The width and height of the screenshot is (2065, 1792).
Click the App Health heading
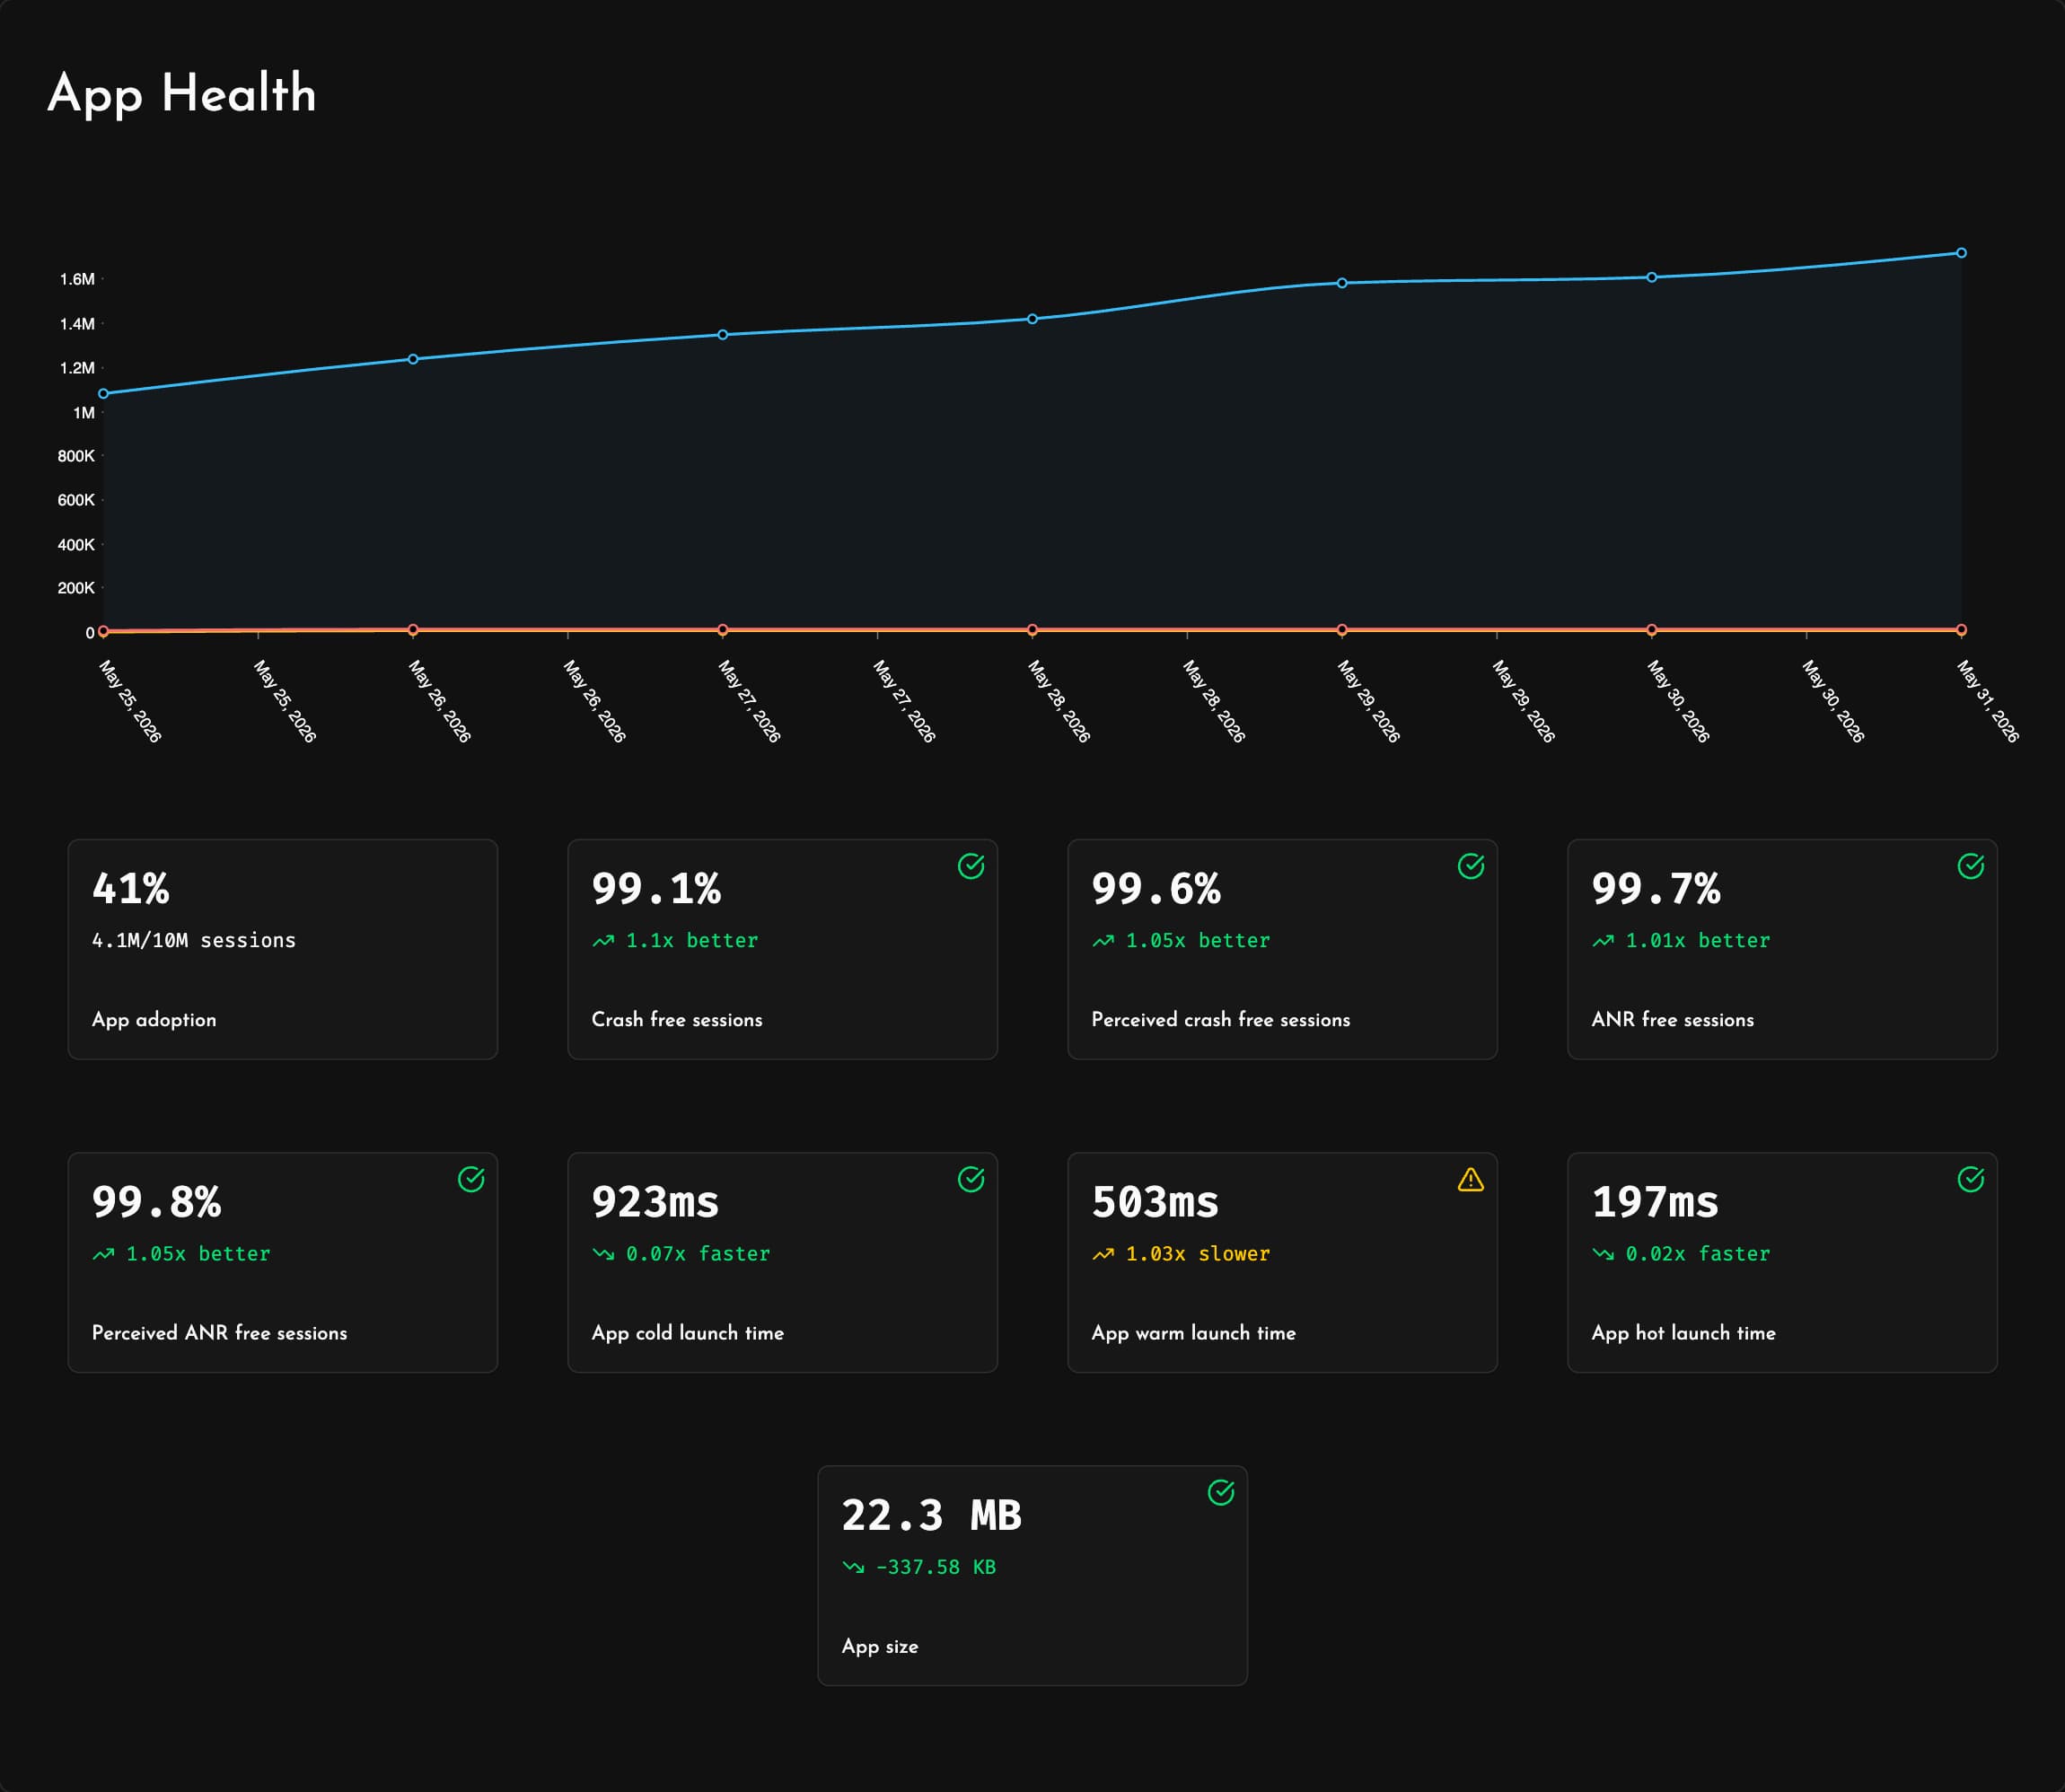click(x=182, y=93)
